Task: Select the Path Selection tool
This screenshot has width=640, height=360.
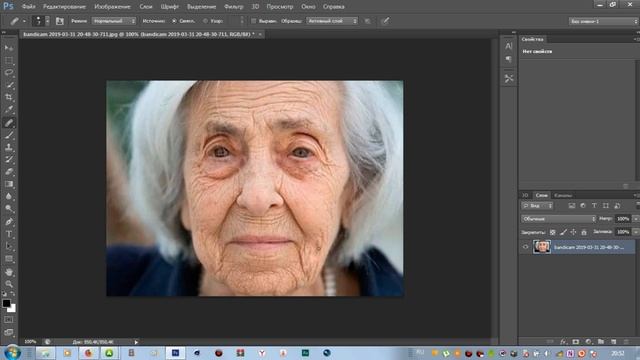Action: (9, 247)
